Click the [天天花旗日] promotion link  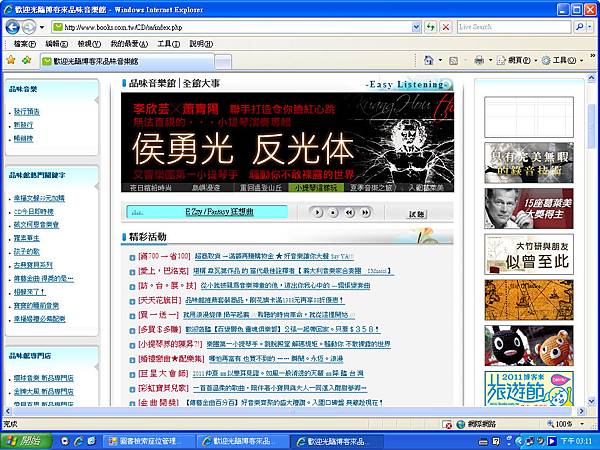pyautogui.click(x=160, y=300)
